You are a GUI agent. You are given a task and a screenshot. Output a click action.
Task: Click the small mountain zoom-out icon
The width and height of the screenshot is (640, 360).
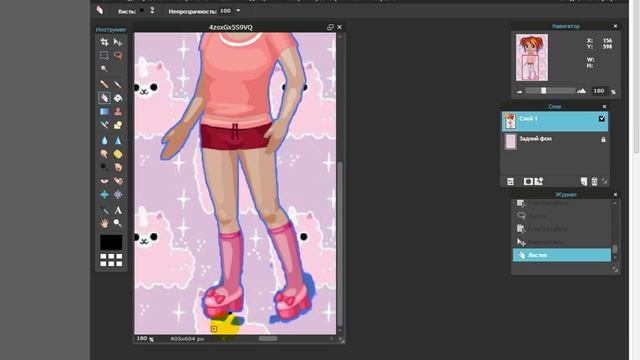[x=520, y=91]
